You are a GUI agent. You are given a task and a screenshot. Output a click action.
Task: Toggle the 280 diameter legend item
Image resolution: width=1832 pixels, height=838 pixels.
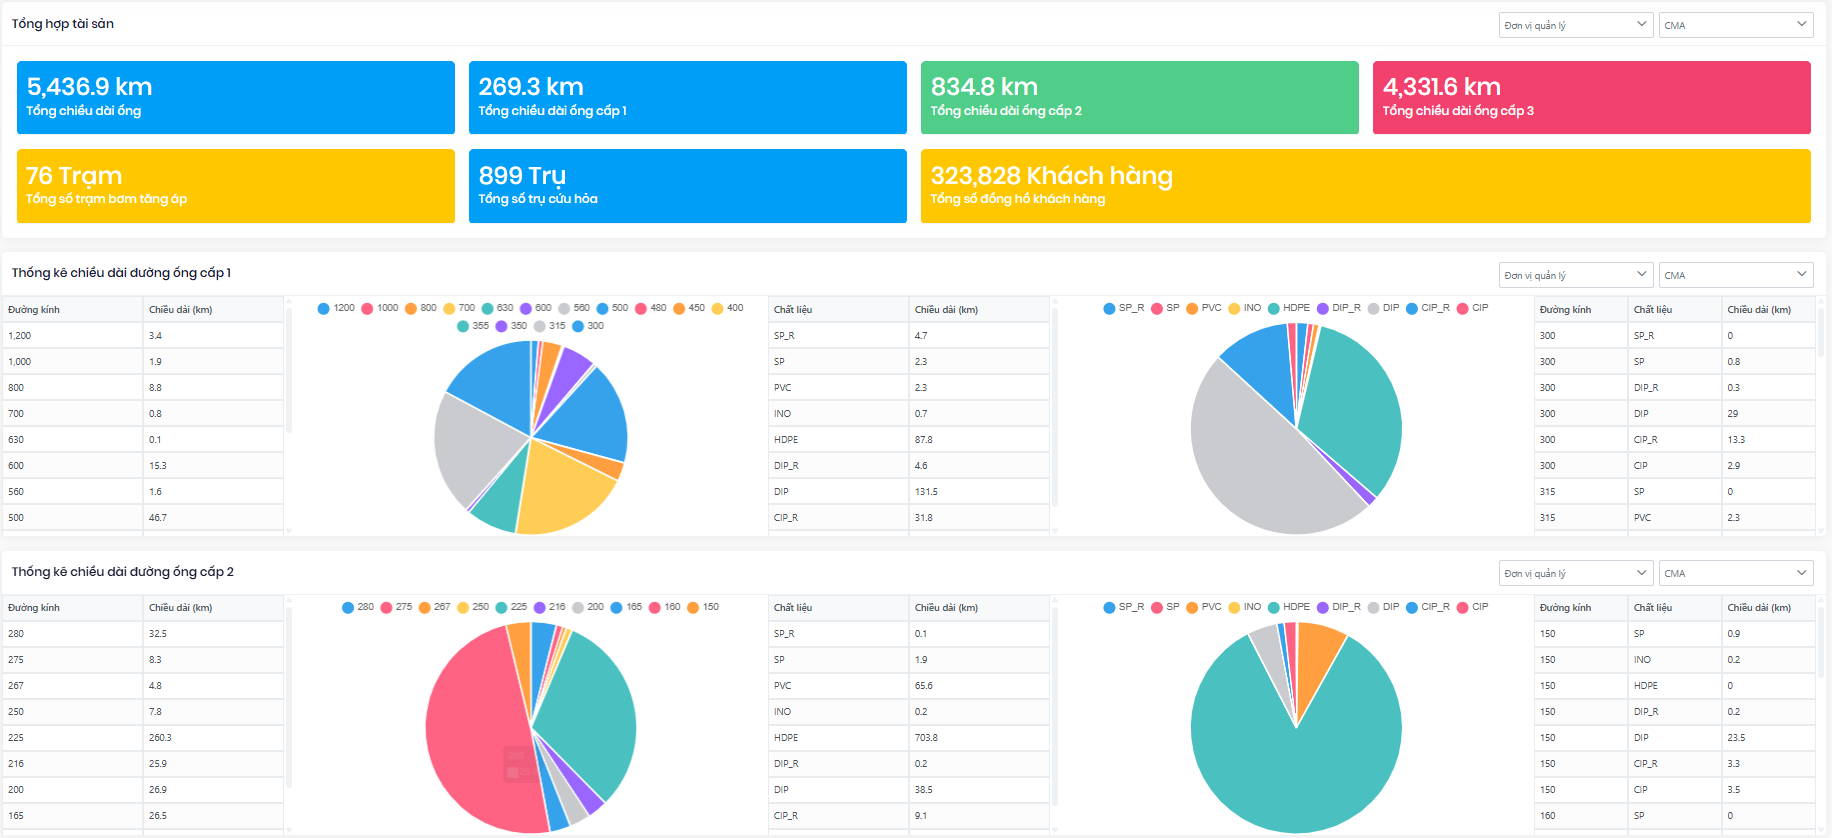pos(358,607)
